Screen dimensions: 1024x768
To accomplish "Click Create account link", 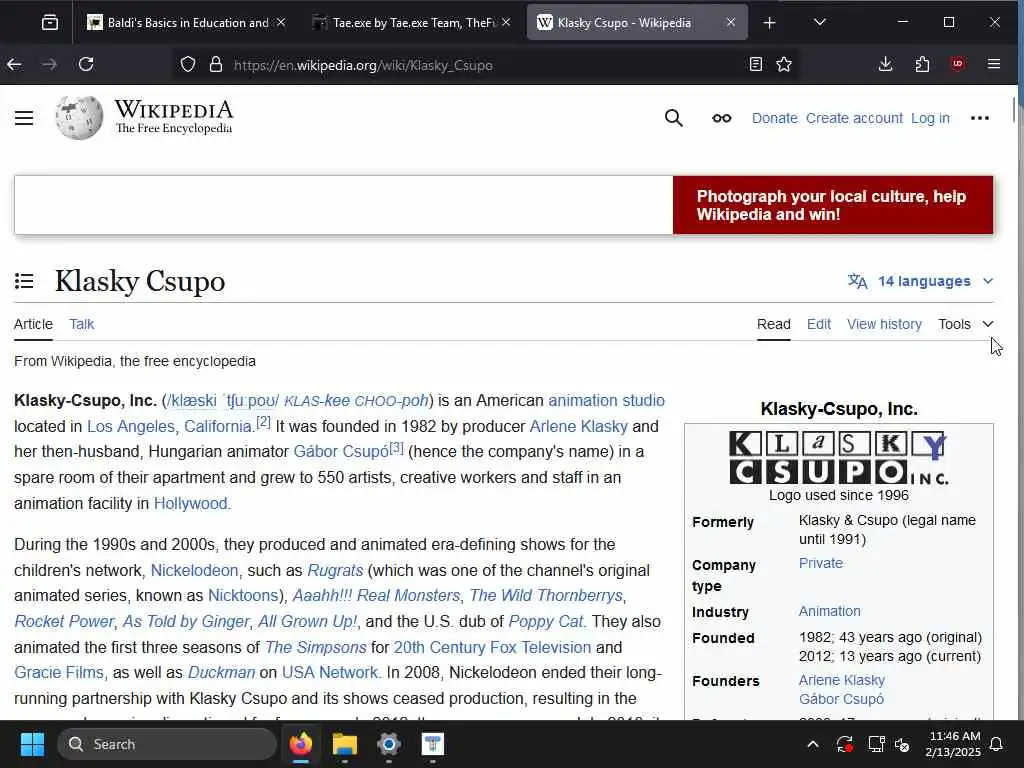I will point(854,118).
